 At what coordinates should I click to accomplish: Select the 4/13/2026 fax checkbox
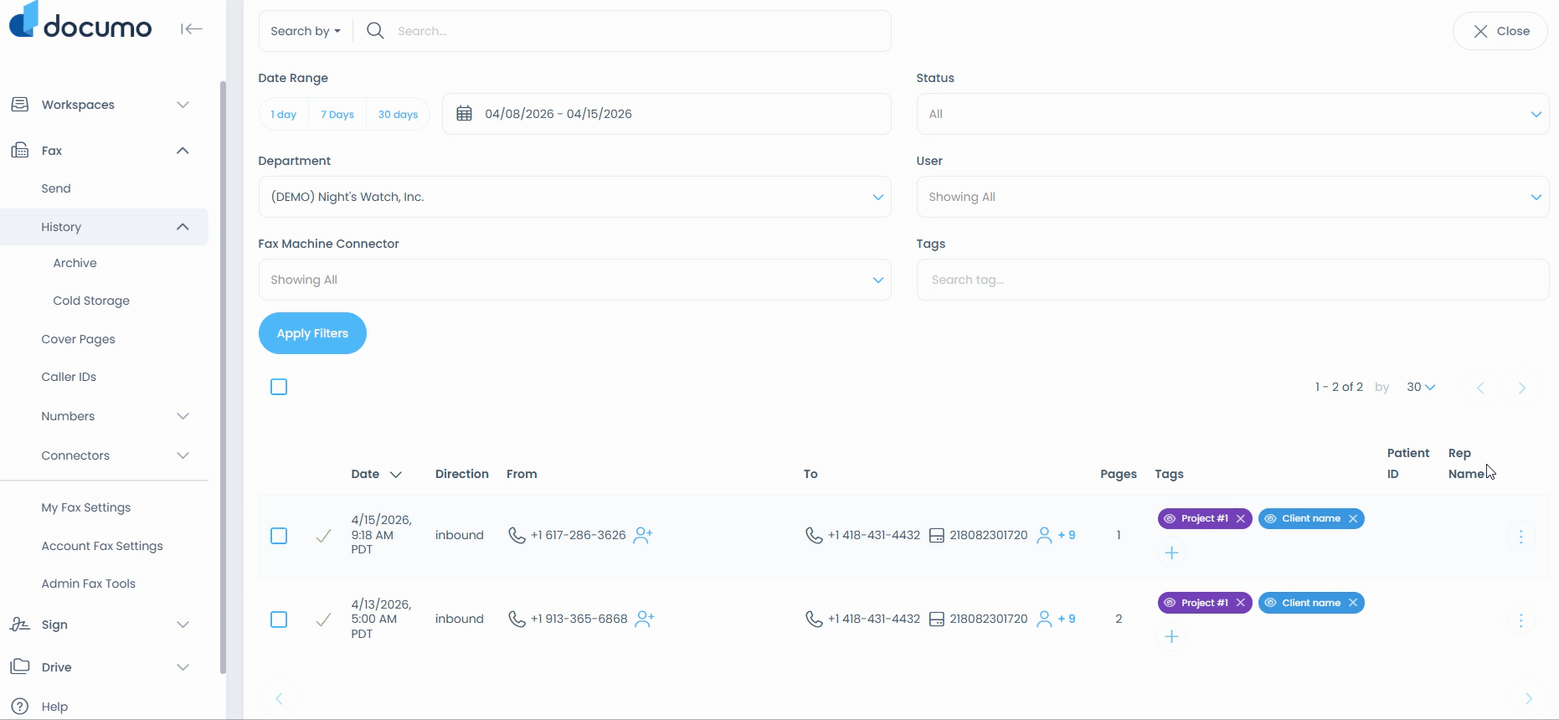279,620
